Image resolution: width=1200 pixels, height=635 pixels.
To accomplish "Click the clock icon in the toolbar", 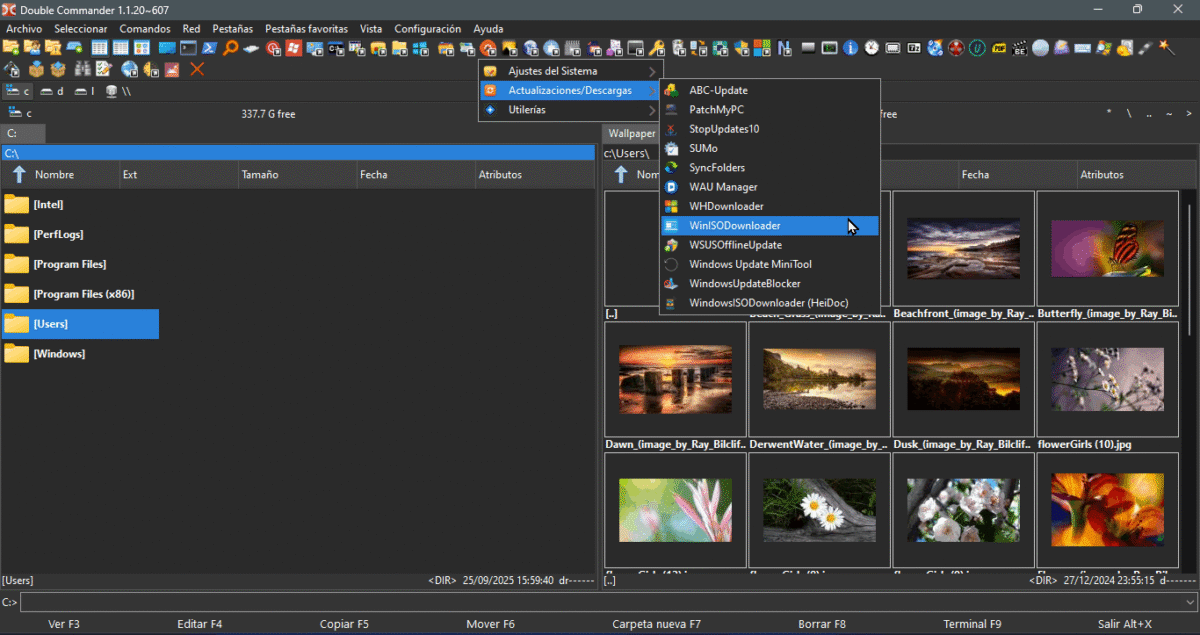I will (872, 48).
